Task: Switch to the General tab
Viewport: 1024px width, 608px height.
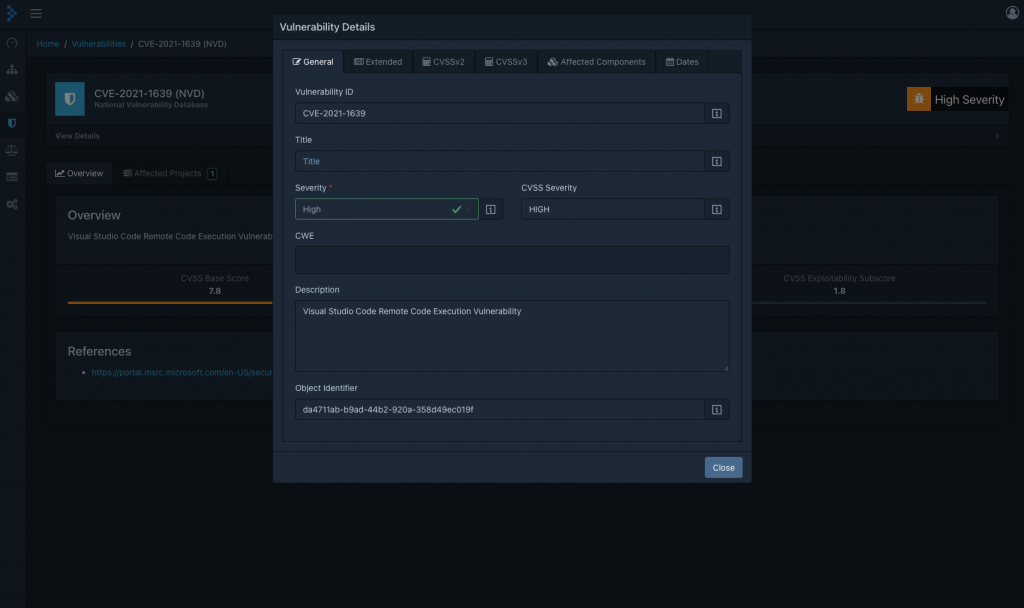Action: 313,62
